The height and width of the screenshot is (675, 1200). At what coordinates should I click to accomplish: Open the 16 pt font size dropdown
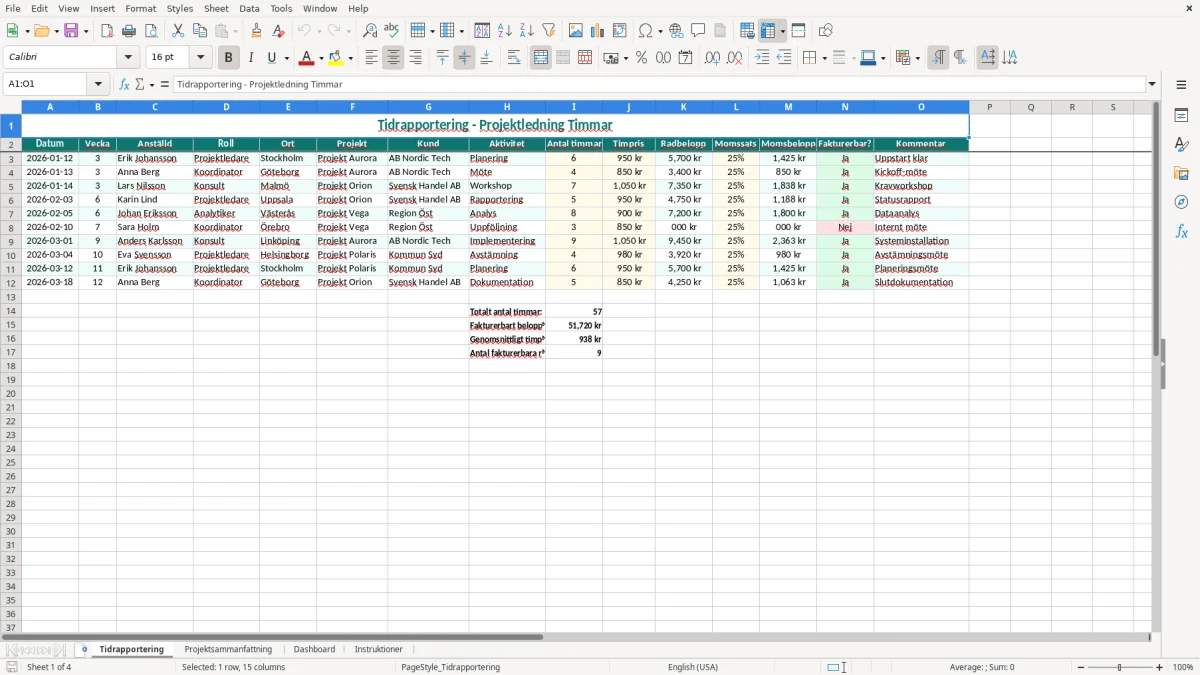(x=200, y=58)
